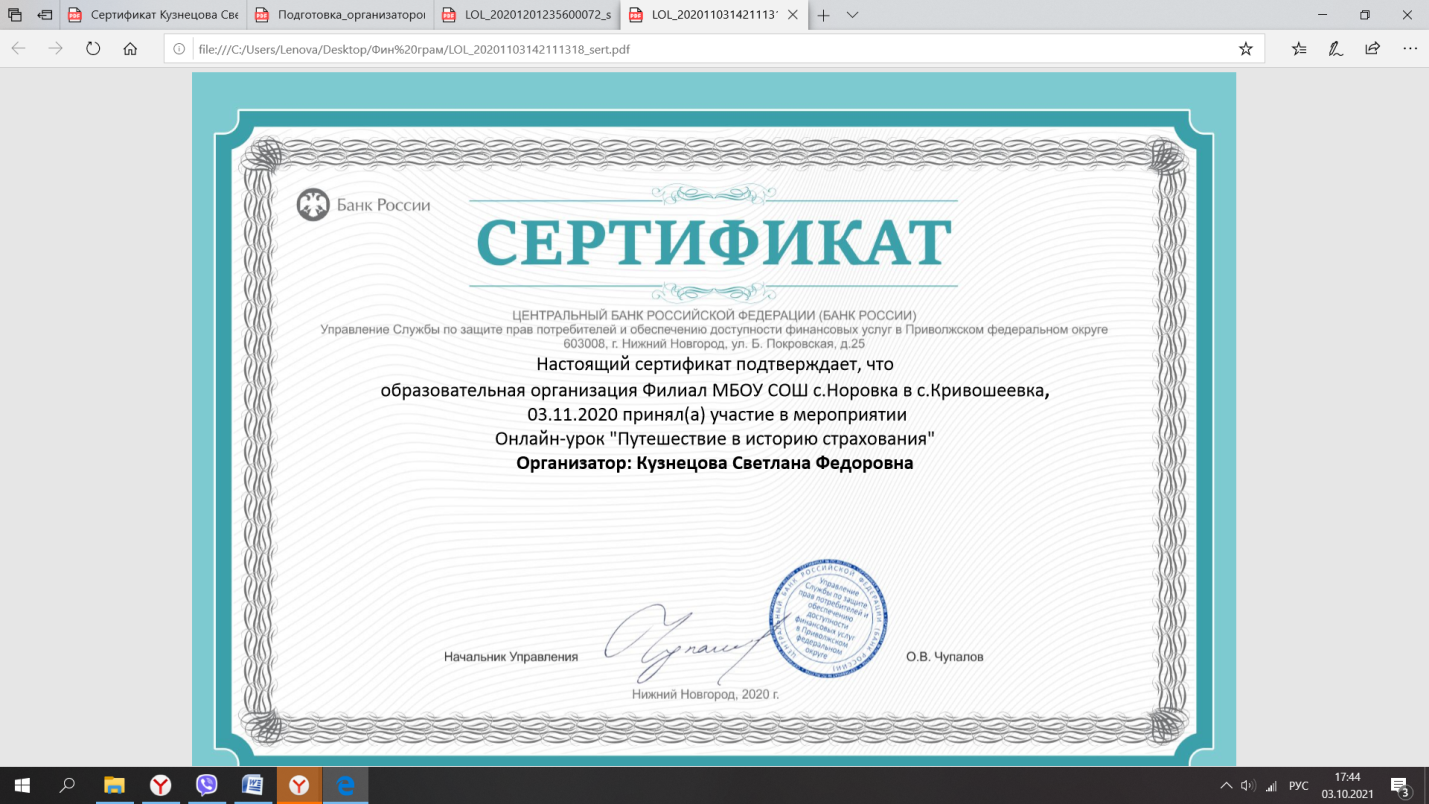The width and height of the screenshot is (1429, 804).
Task: Show hidden system tray icons
Action: 1226,785
